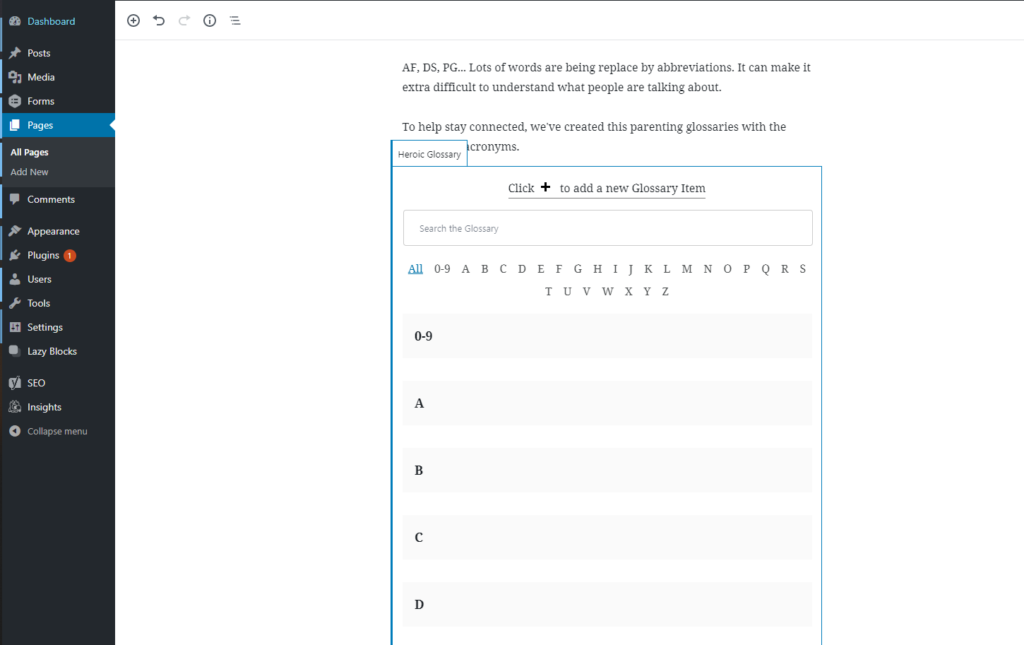Click the Search the Glossary field

(607, 228)
